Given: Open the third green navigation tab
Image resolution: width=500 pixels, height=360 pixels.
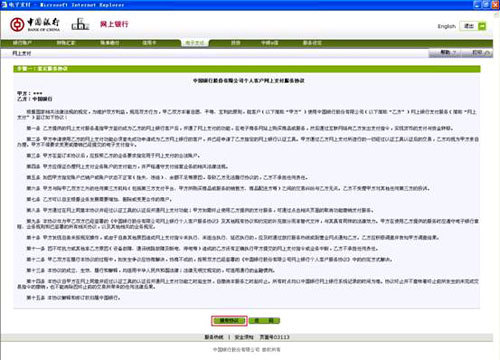Looking at the screenshot, I should (x=110, y=43).
